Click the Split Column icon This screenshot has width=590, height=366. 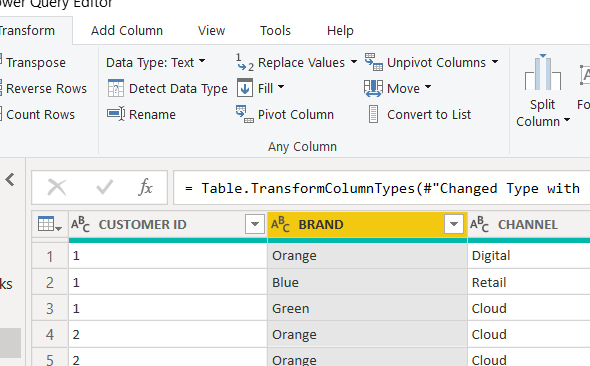coord(543,72)
